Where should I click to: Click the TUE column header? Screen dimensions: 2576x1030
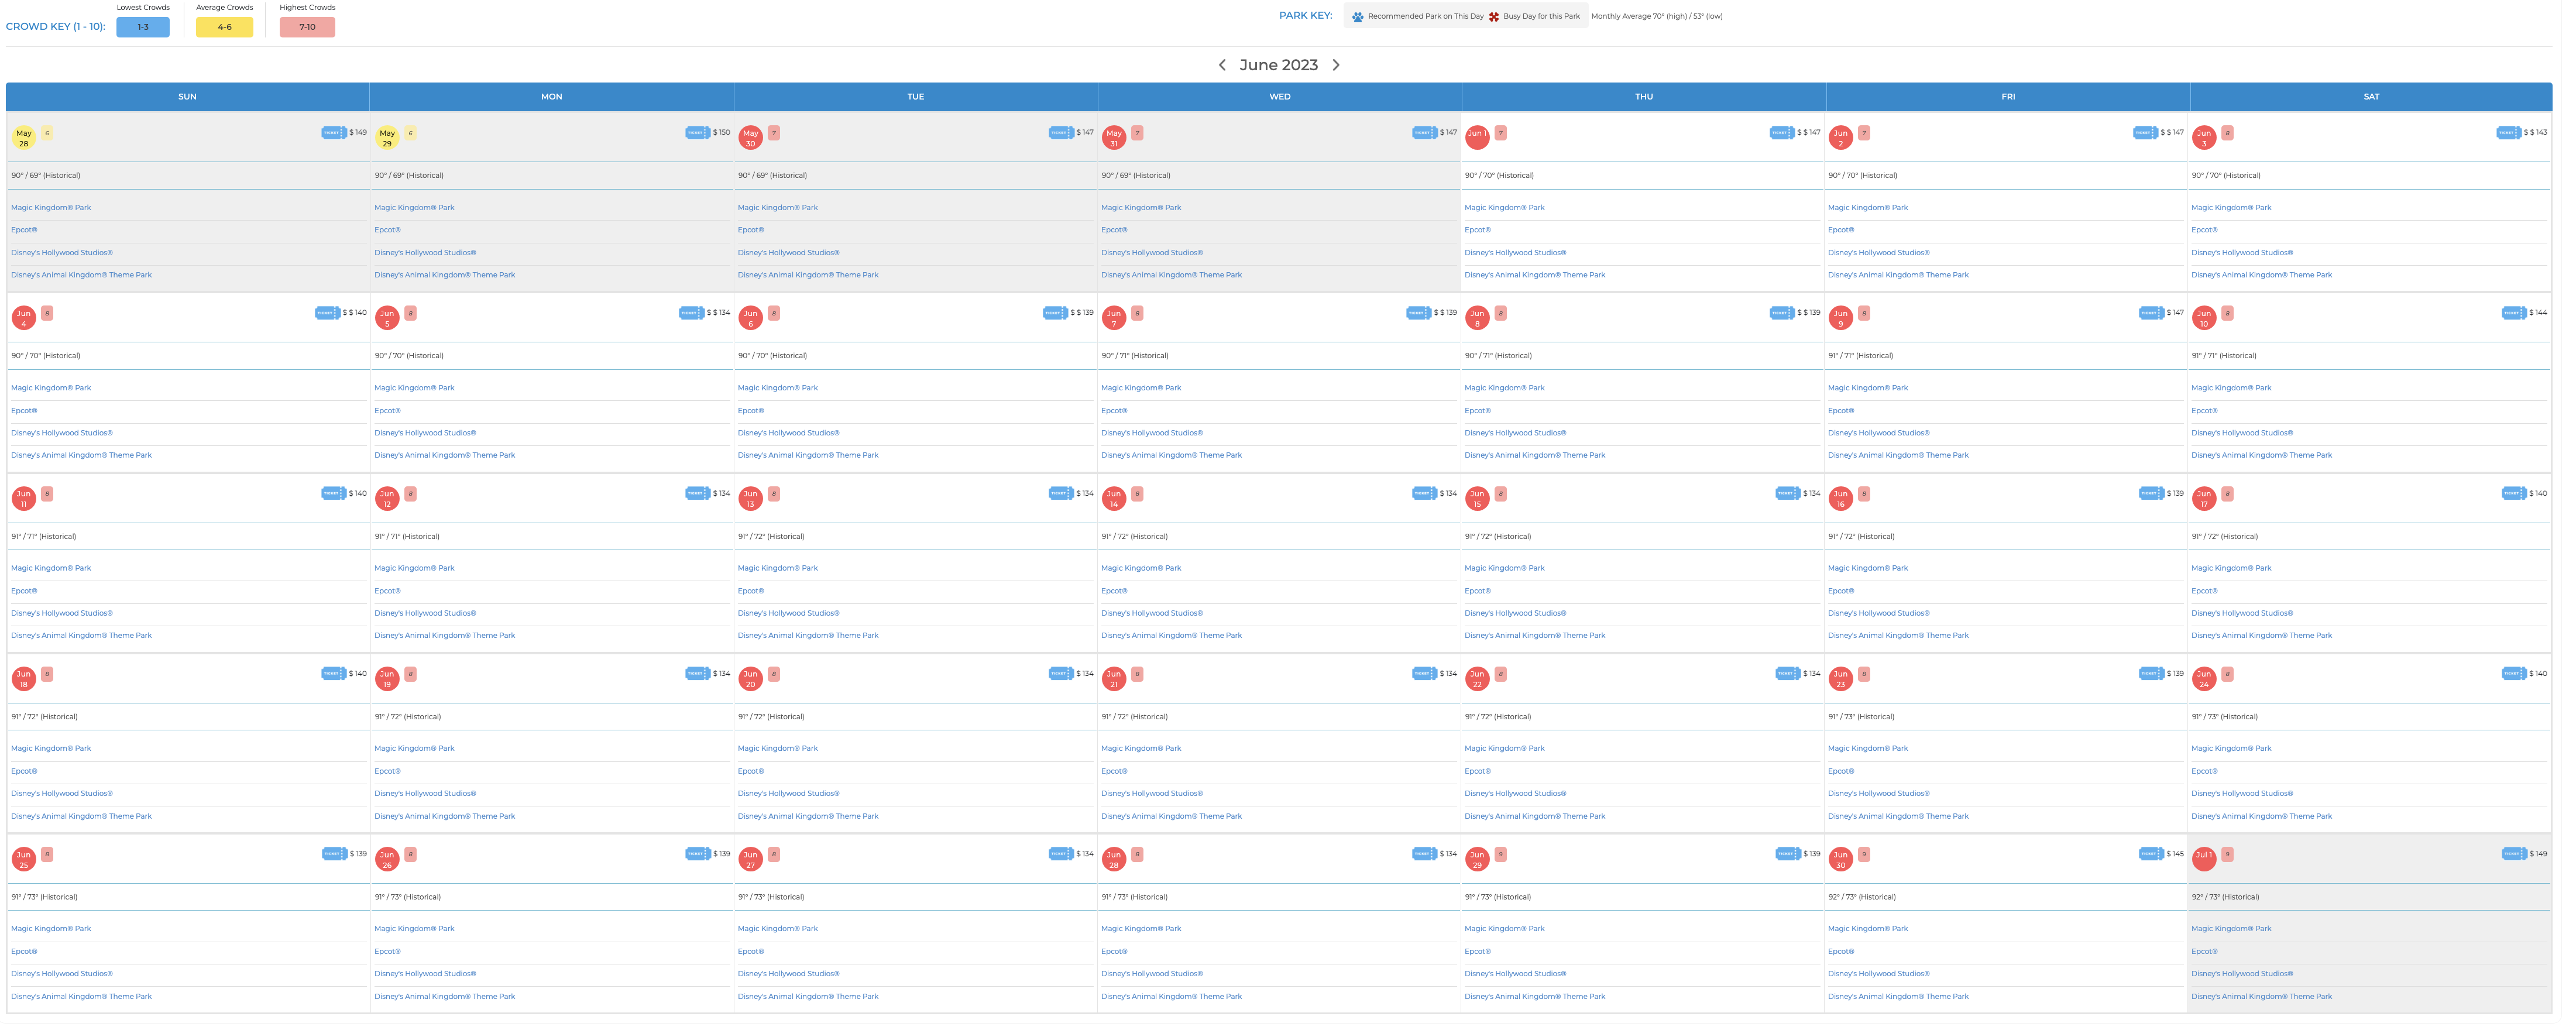pyautogui.click(x=915, y=97)
